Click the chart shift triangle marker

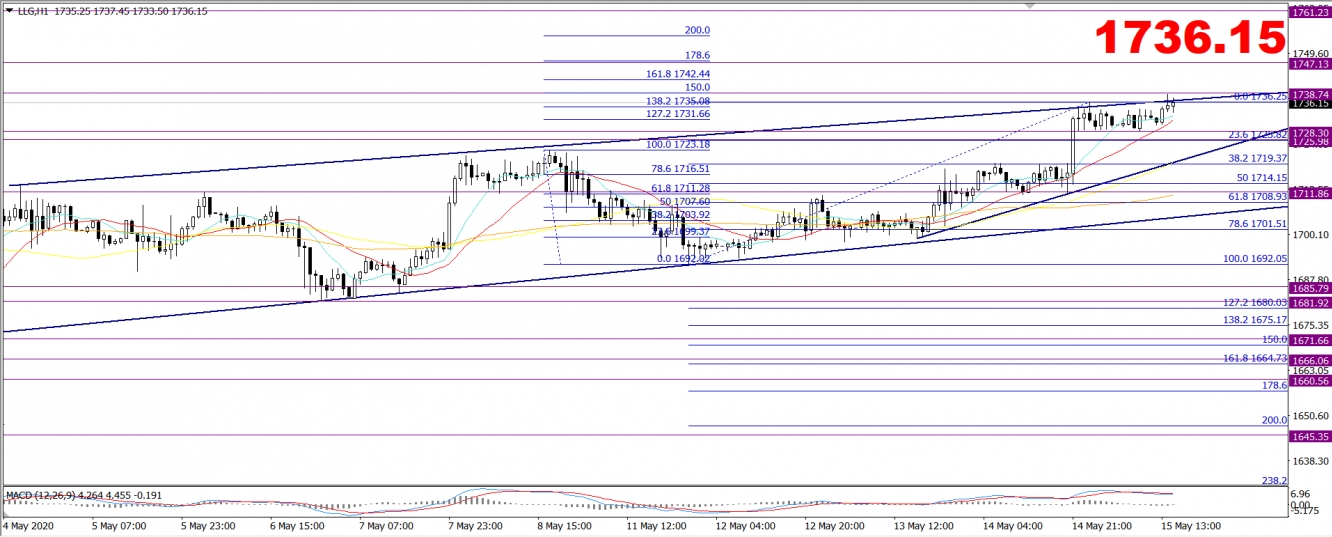click(1030, 5)
